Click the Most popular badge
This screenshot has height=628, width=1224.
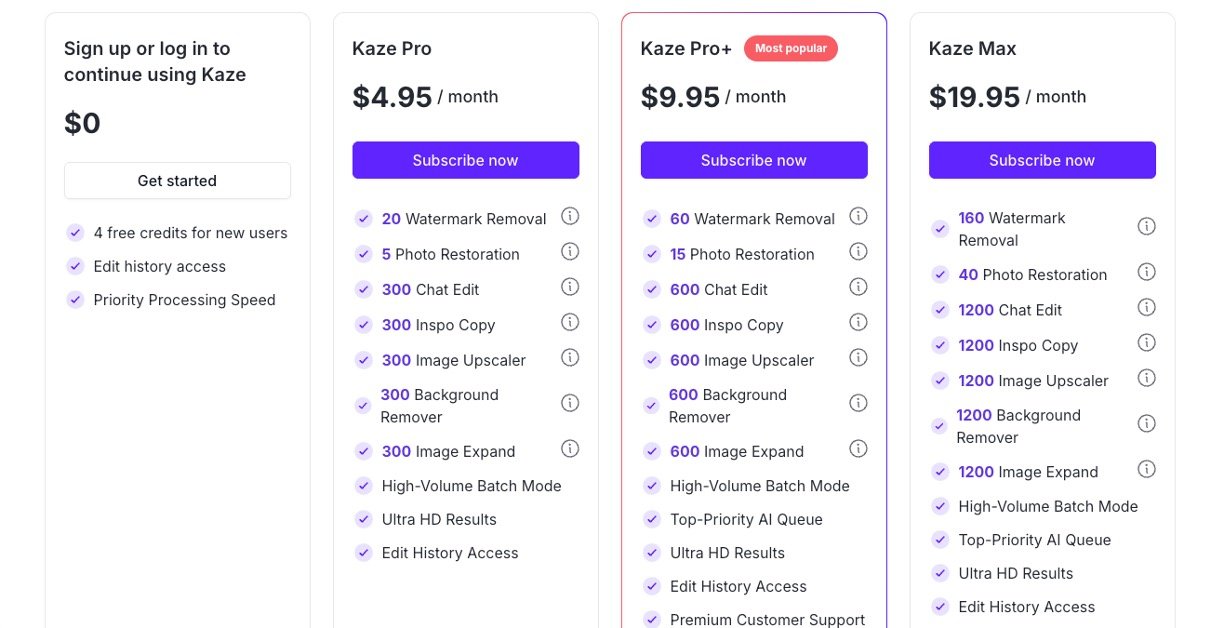pos(790,48)
